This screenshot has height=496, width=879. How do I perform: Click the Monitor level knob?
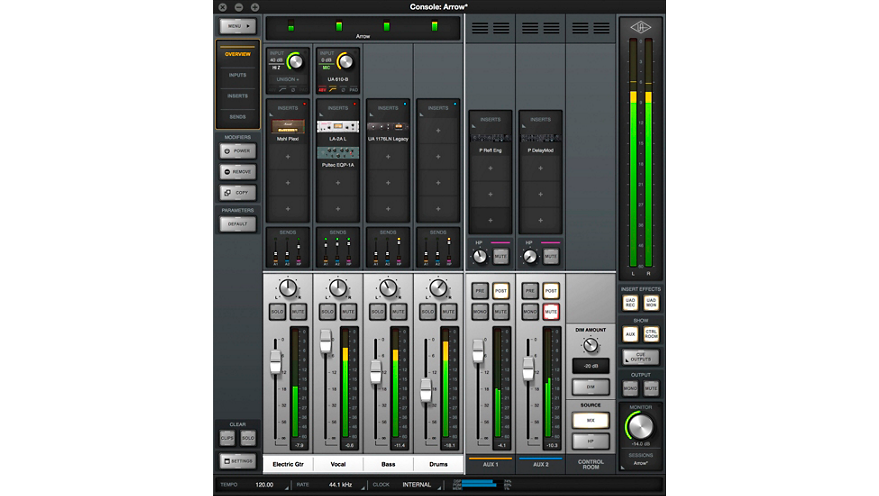coord(640,427)
